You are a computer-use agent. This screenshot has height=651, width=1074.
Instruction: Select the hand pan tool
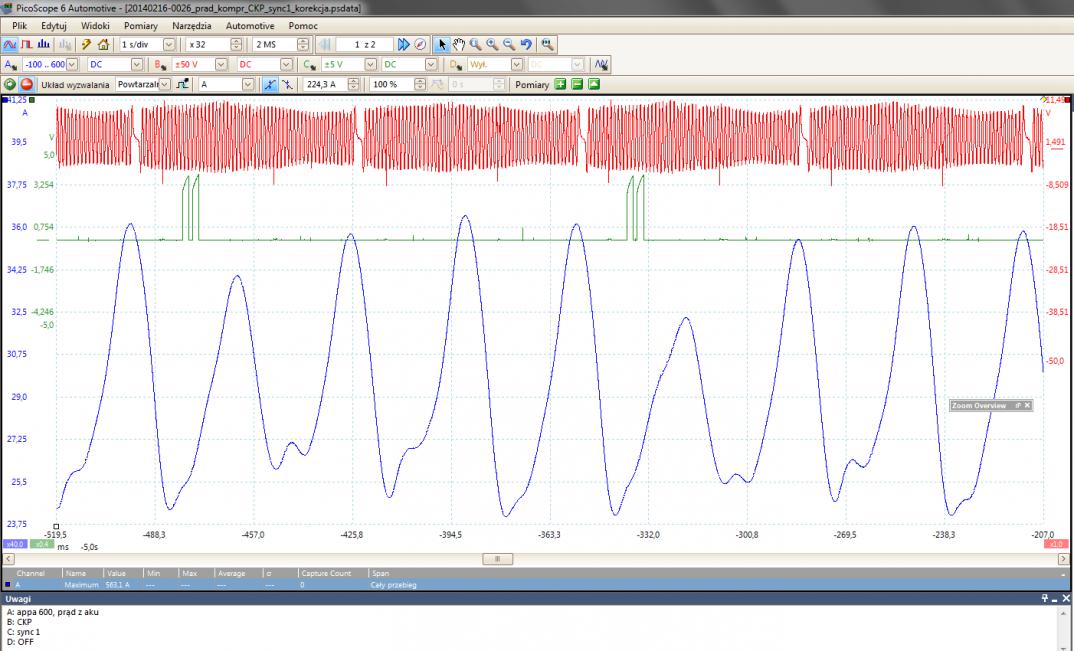[x=459, y=44]
